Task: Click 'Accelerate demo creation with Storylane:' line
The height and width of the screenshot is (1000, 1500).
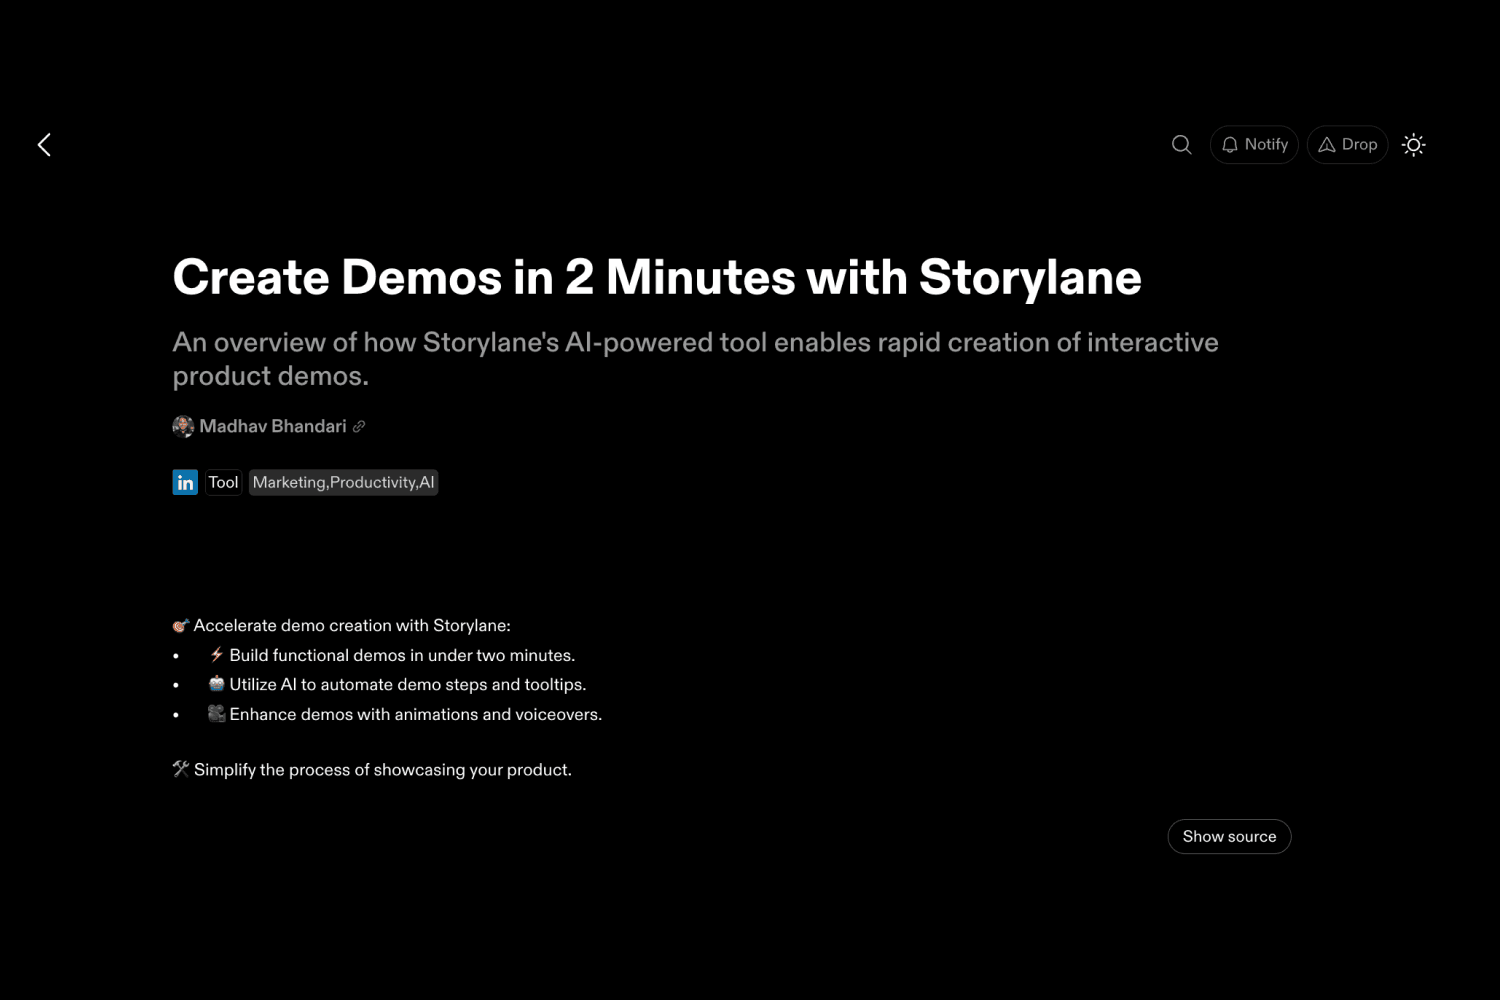Action: coord(342,626)
